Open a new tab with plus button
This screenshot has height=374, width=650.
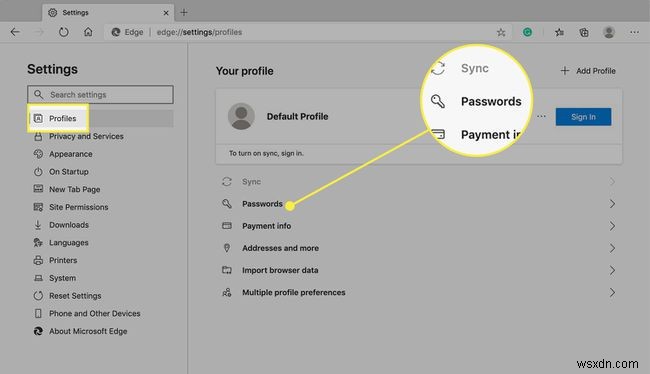(x=184, y=12)
